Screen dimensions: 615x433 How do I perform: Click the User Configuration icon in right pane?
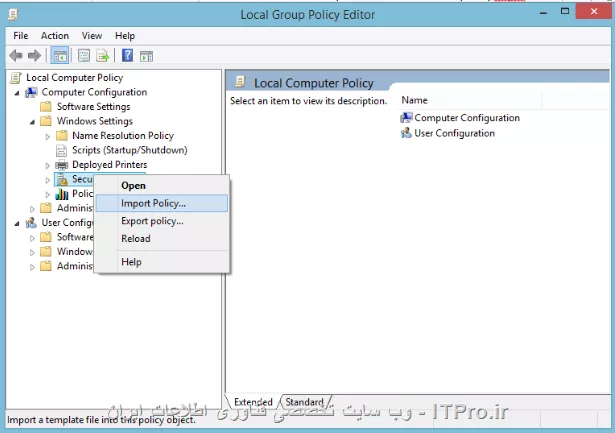[406, 133]
